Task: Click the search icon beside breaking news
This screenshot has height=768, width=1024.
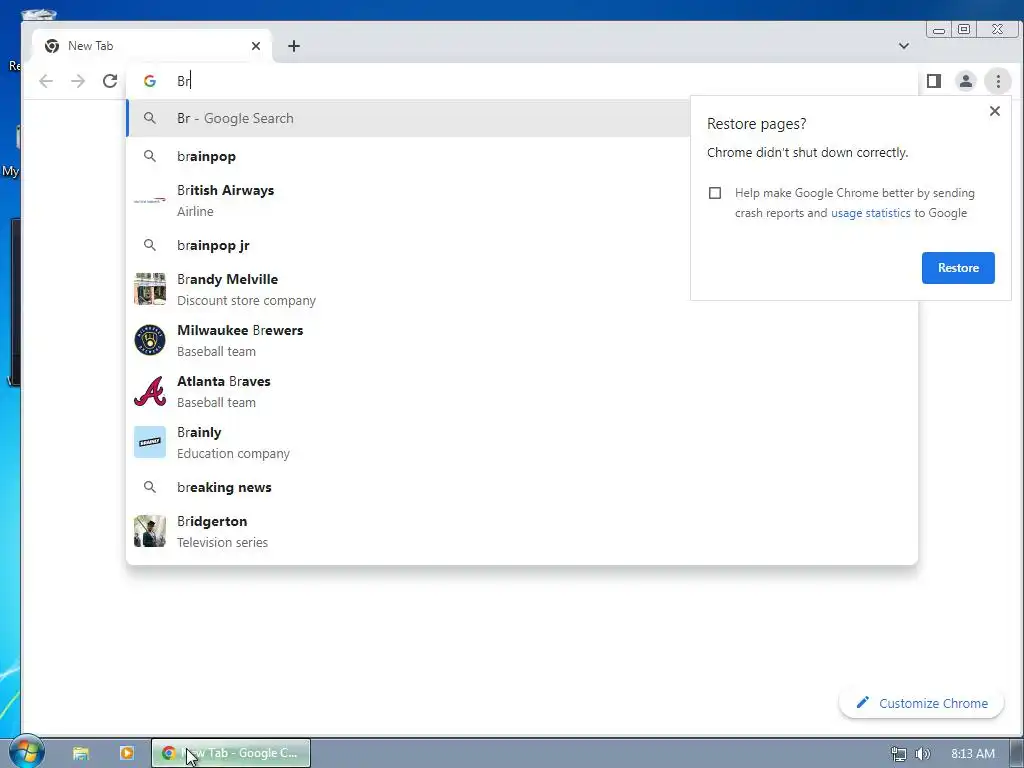Action: pyautogui.click(x=150, y=487)
